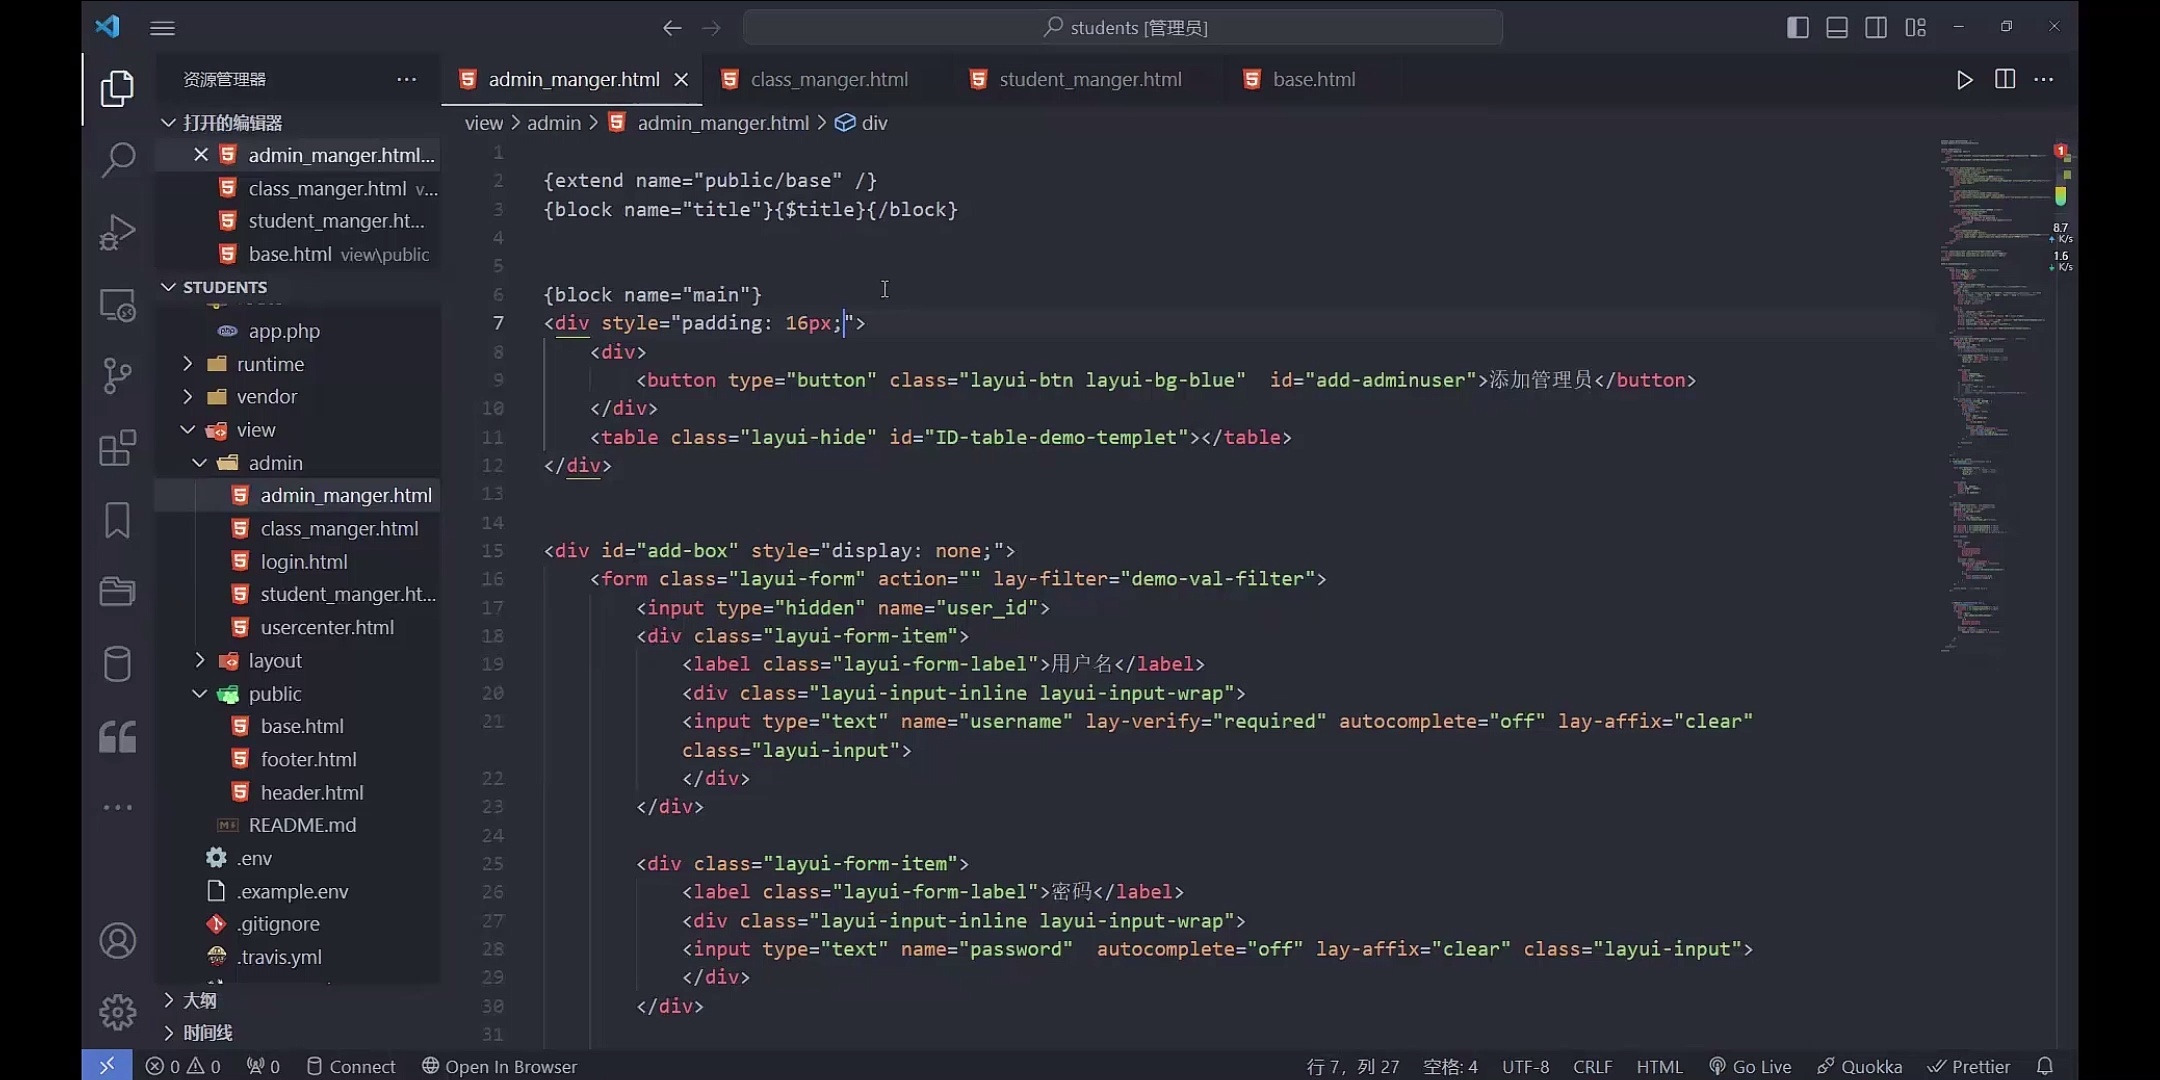Toggle the Primary Side Bar visibility
The height and width of the screenshot is (1080, 2160).
pyautogui.click(x=1797, y=27)
